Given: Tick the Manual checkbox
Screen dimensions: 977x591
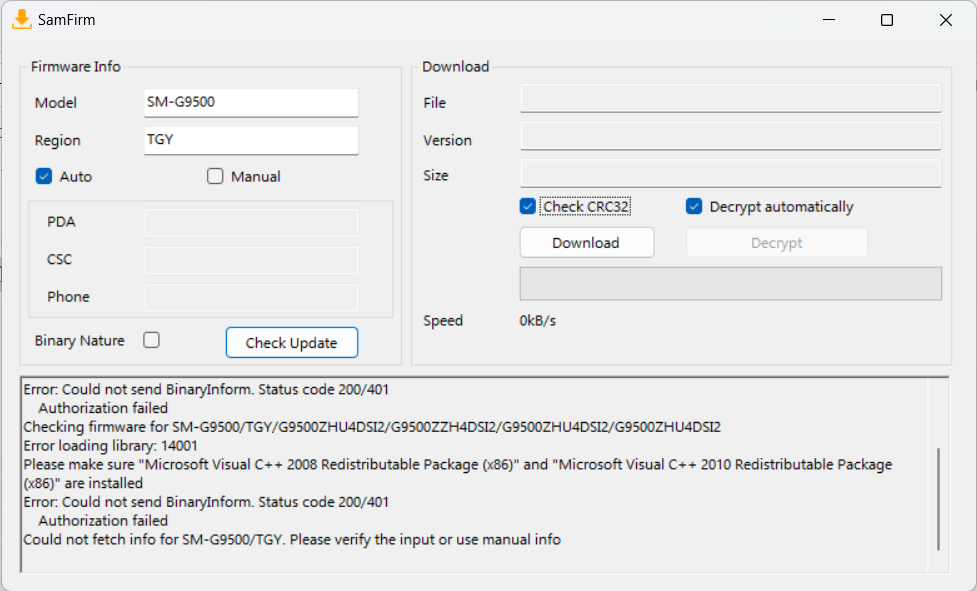Looking at the screenshot, I should click(215, 176).
